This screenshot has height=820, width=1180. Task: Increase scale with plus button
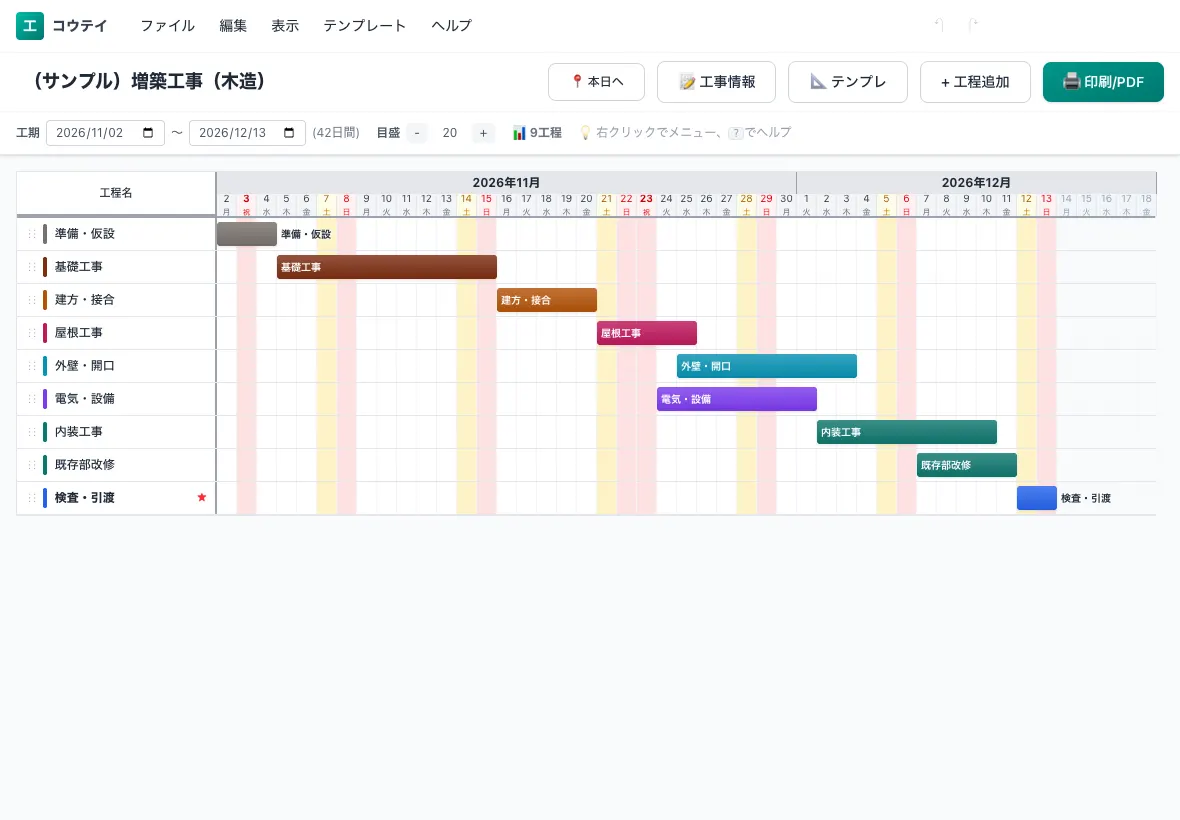pos(483,133)
